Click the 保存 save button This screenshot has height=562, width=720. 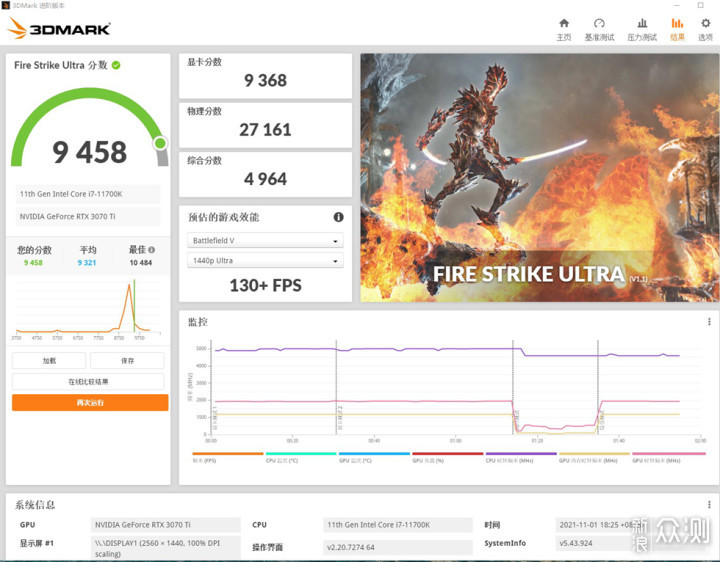click(127, 361)
